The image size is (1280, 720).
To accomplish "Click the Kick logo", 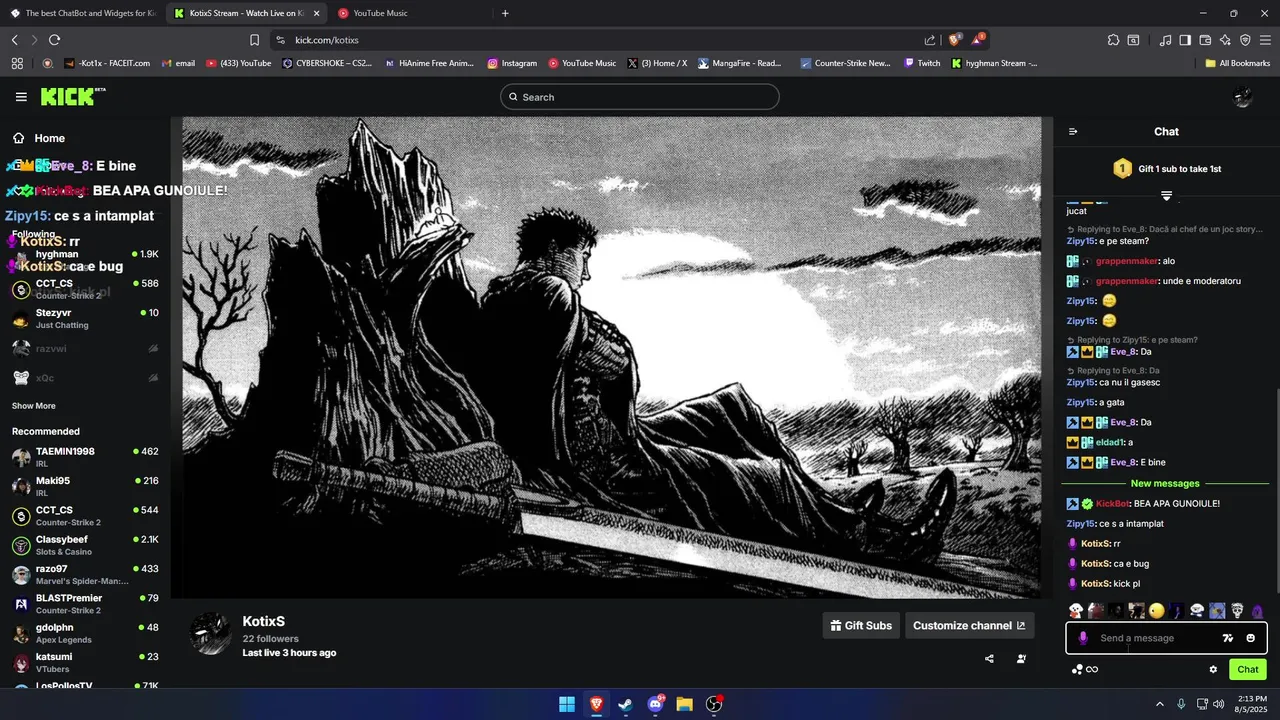I will [x=73, y=96].
